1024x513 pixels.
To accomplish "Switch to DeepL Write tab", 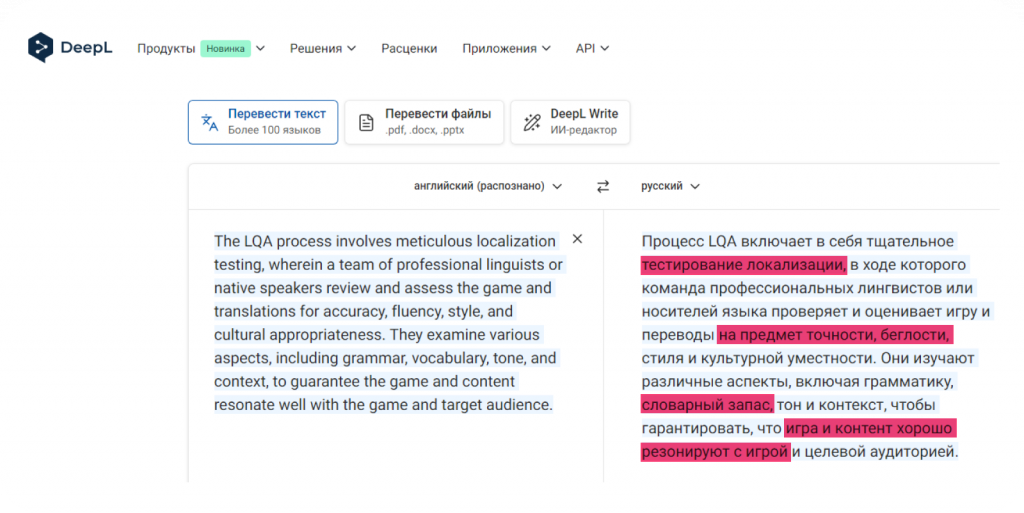I will click(570, 122).
